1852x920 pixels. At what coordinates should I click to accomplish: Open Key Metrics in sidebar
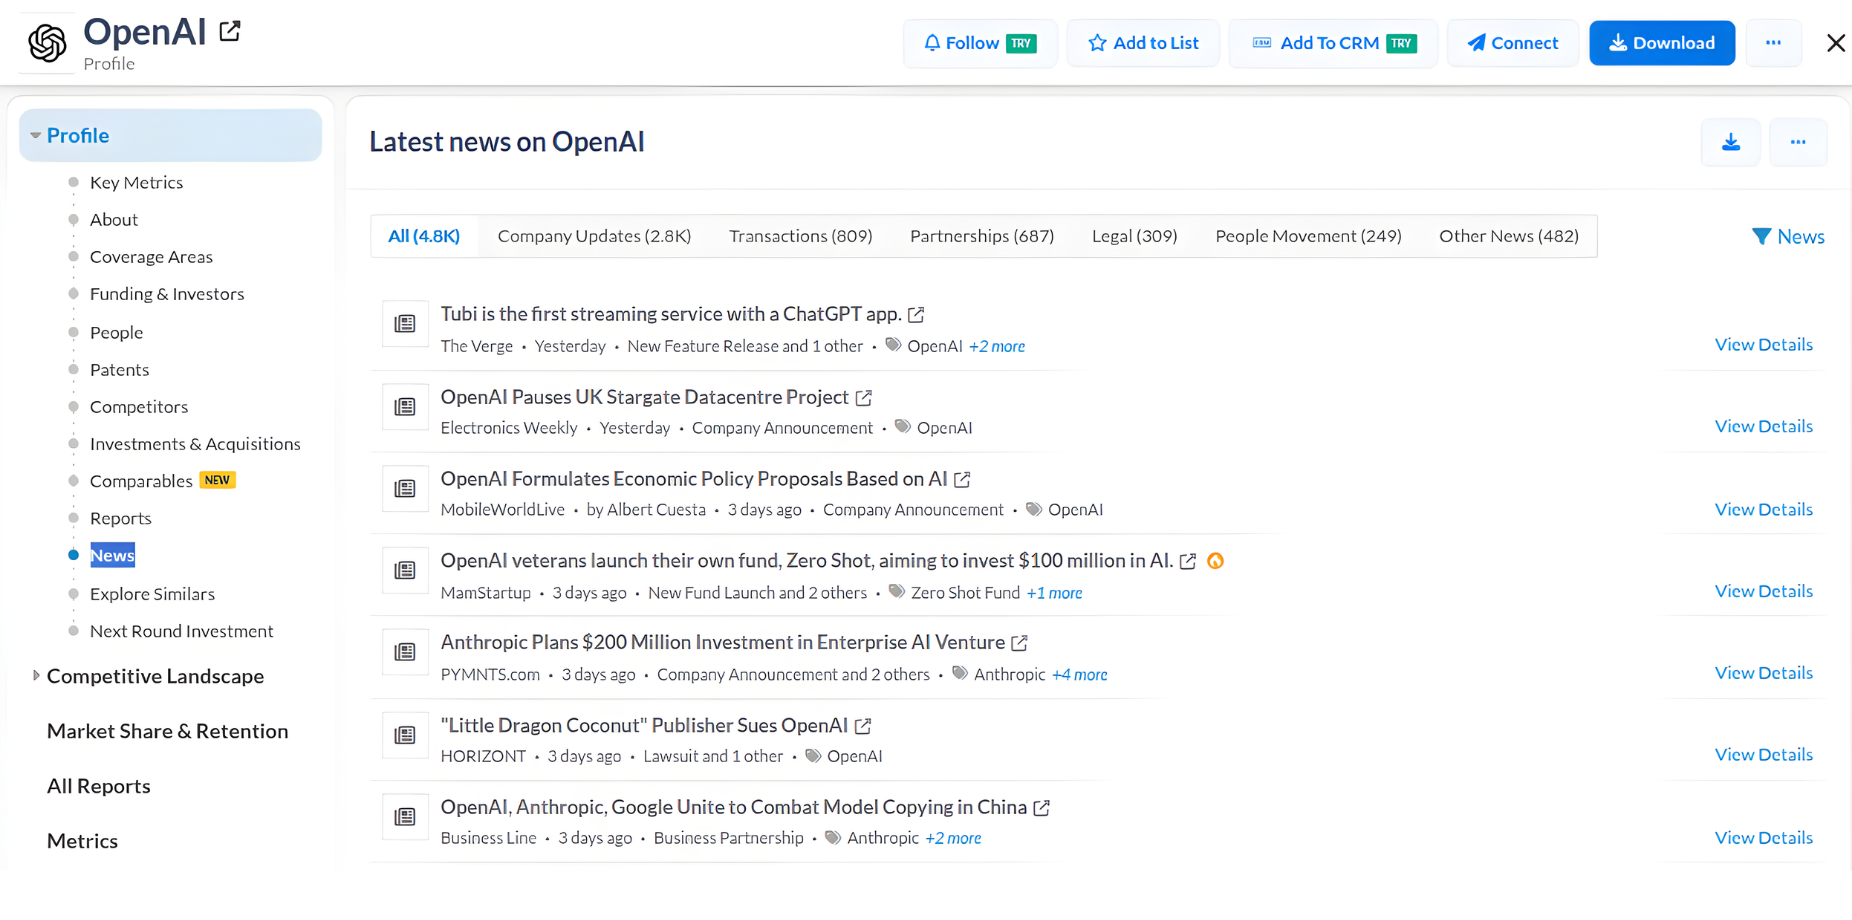[x=136, y=183]
